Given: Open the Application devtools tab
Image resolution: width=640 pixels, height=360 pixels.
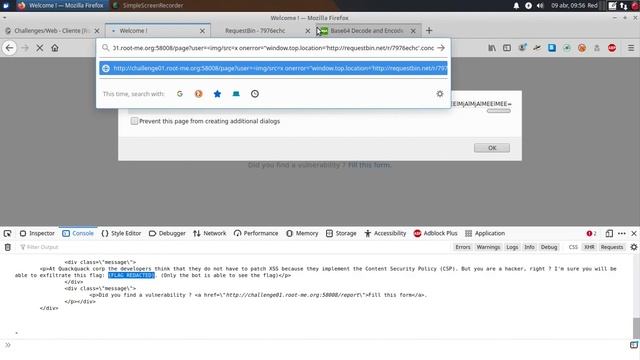Looking at the screenshot, I should (485, 233).
